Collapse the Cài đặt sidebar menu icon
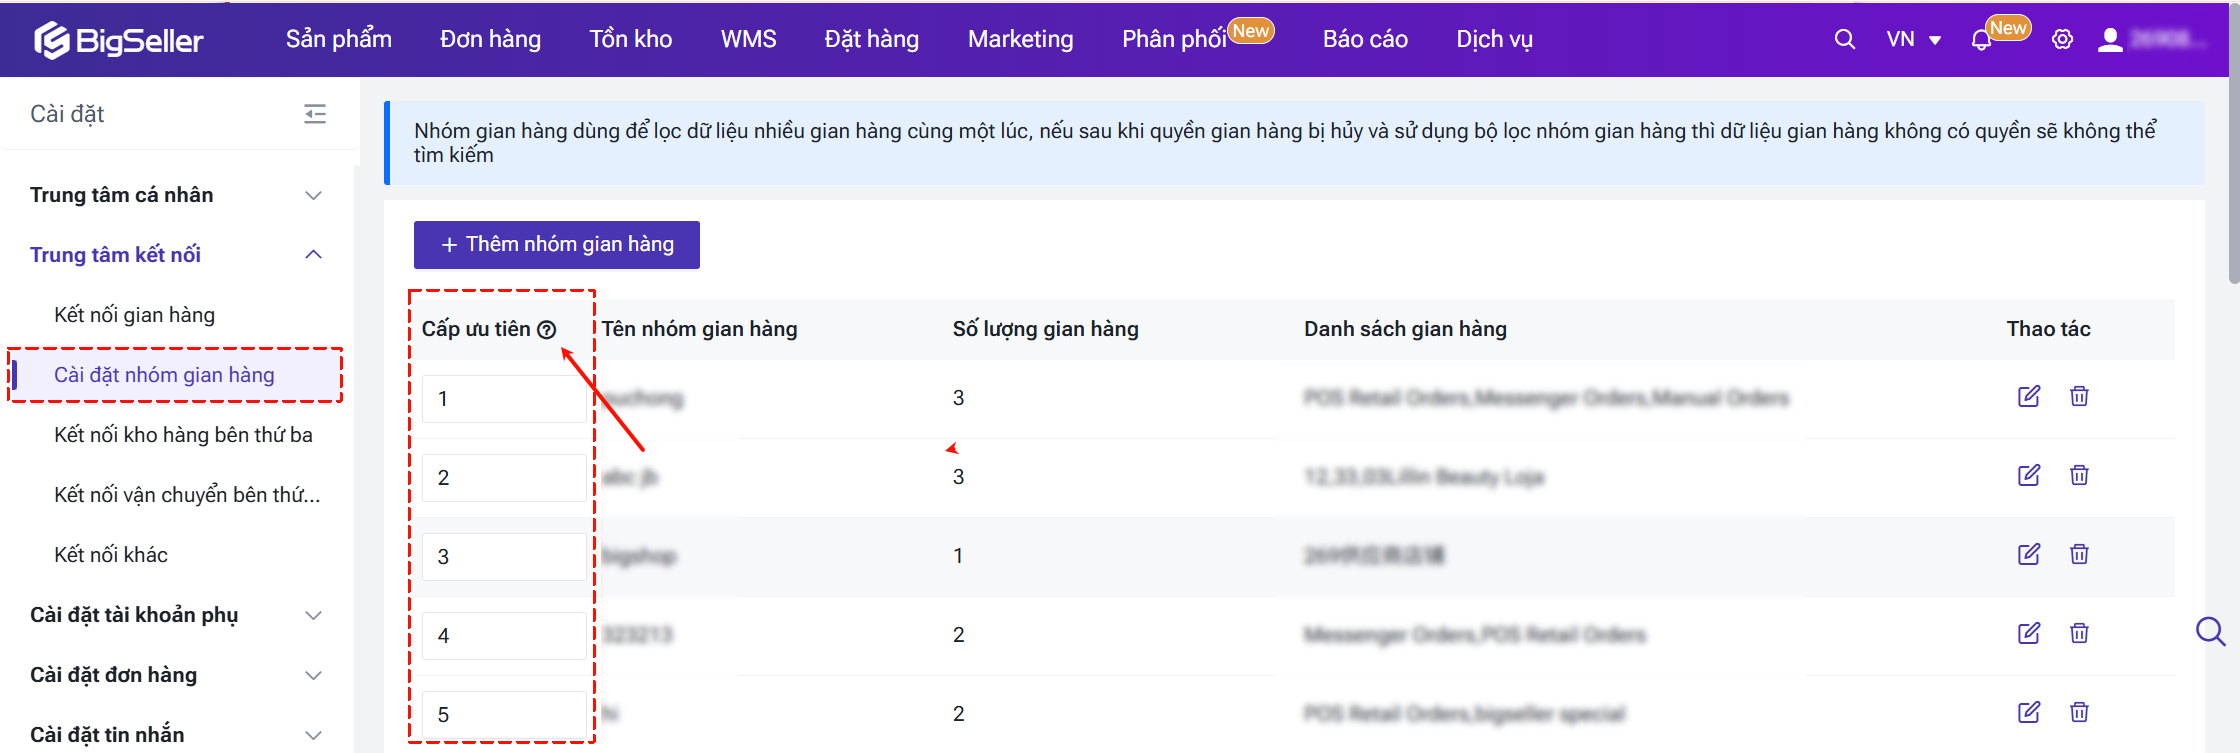The width and height of the screenshot is (2240, 753). [x=315, y=114]
